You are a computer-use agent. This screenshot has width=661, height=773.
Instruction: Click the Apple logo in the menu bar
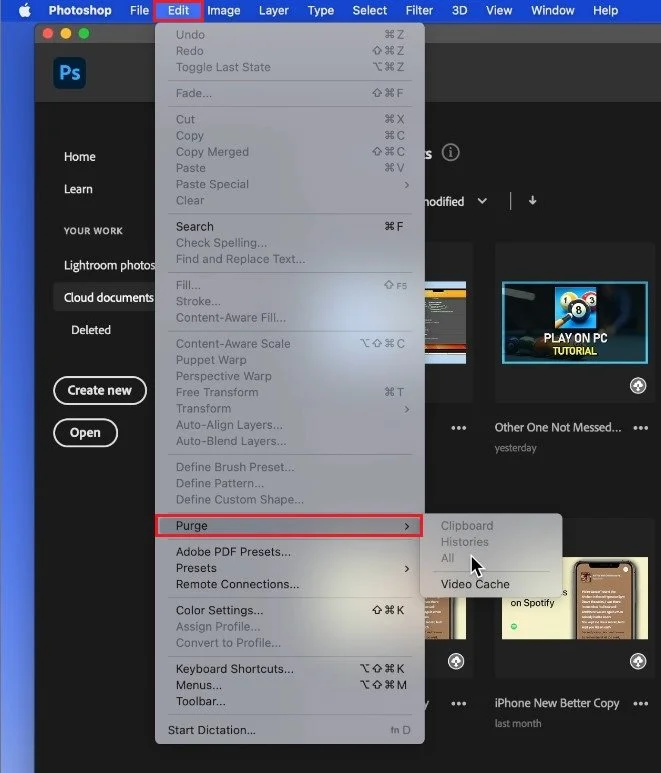point(24,10)
